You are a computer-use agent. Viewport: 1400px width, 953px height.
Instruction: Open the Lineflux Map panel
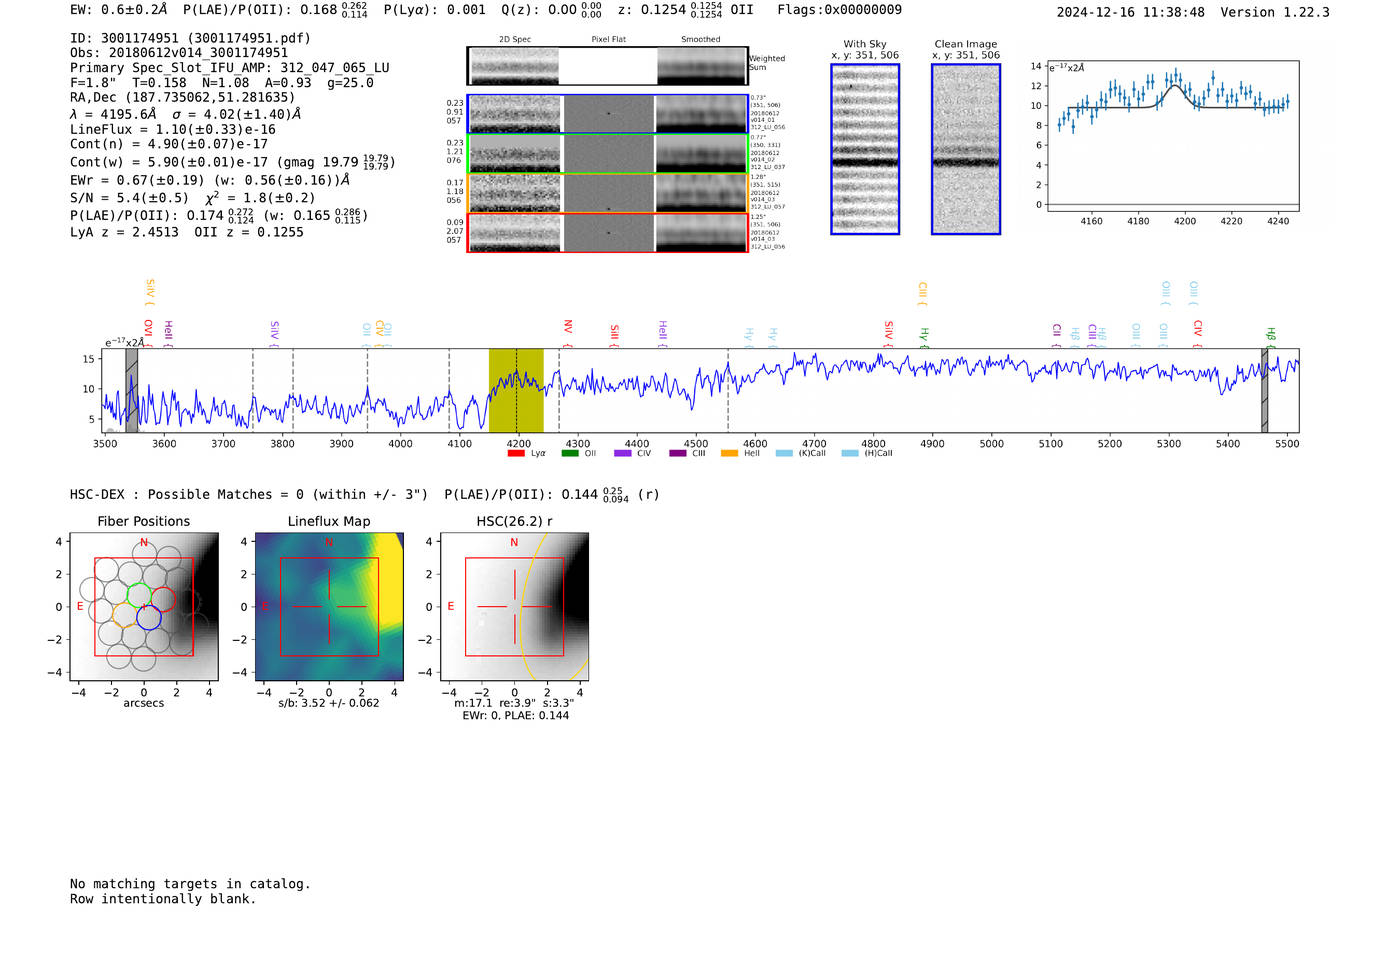pyautogui.click(x=329, y=607)
